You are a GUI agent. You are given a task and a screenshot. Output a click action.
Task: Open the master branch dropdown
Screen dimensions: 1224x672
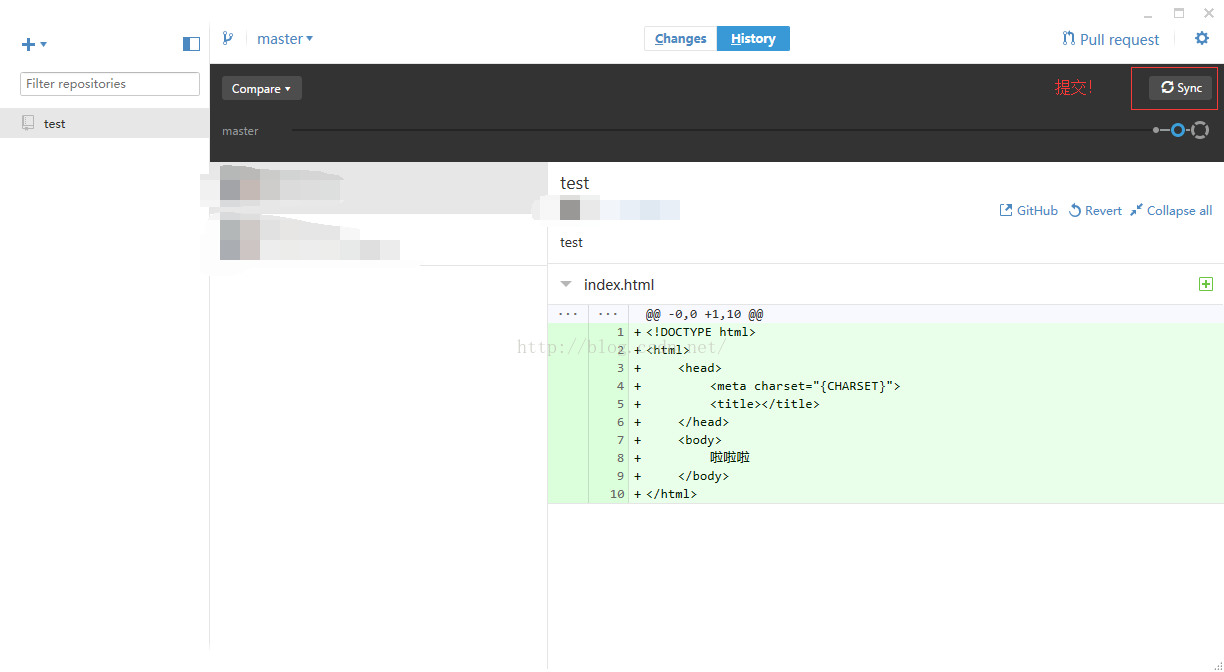[x=285, y=39]
